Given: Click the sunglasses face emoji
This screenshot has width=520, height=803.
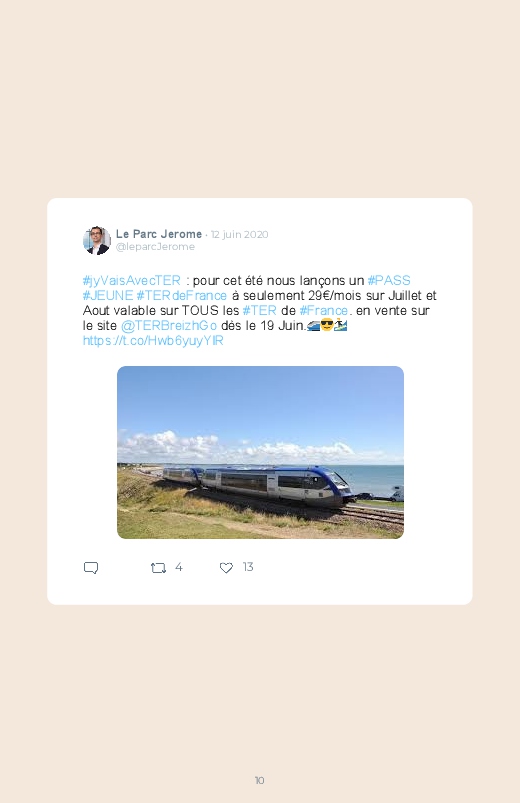Looking at the screenshot, I should (x=327, y=325).
